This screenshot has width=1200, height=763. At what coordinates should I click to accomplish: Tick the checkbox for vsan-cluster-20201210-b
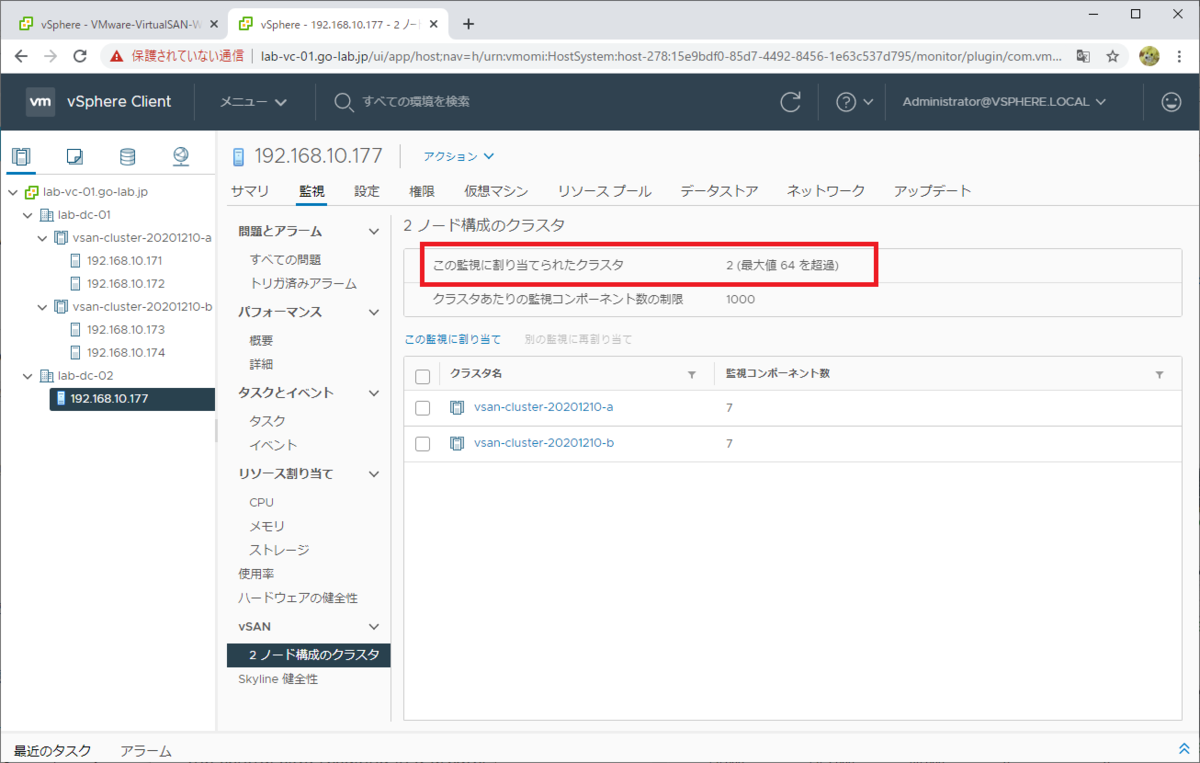422,443
